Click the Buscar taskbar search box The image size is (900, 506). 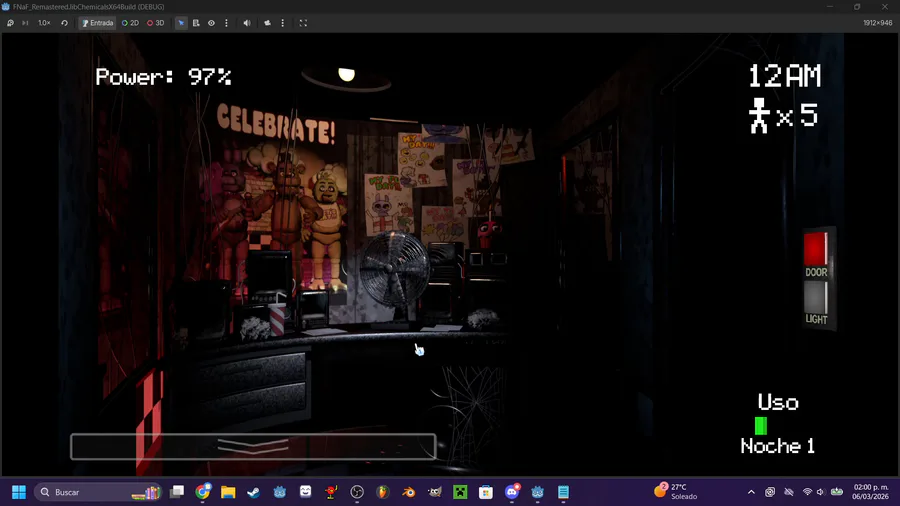pos(98,492)
